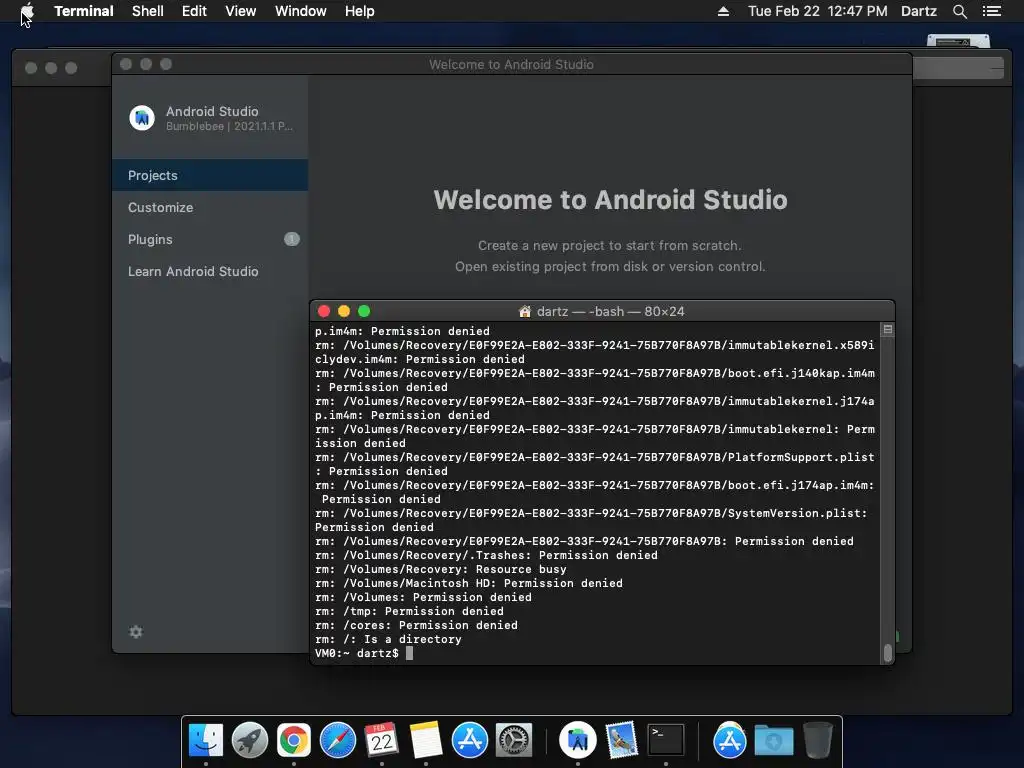Screen dimensions: 1024x768
Task: Open the Notes app in the Dock
Action: click(x=426, y=740)
